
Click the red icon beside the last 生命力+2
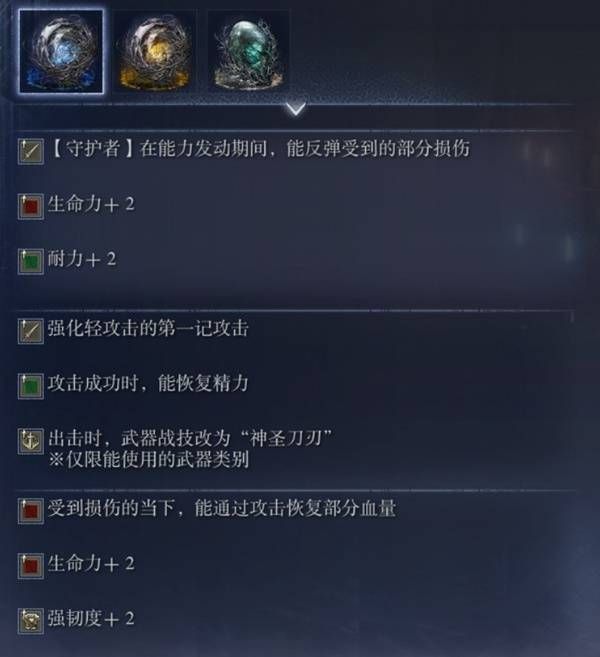click(x=31, y=566)
